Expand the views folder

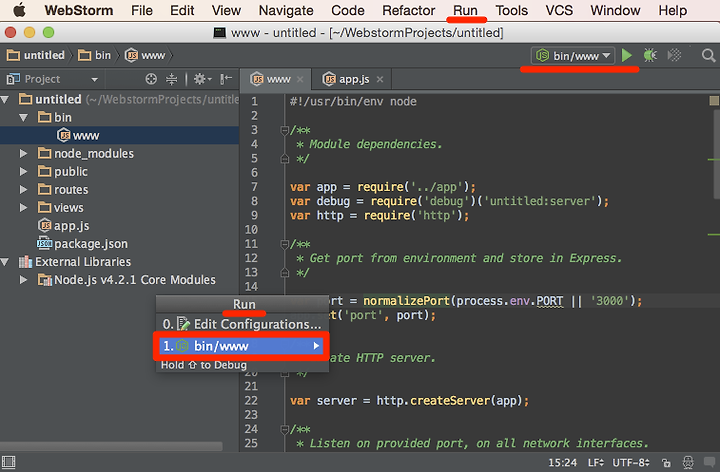pyautogui.click(x=23, y=208)
